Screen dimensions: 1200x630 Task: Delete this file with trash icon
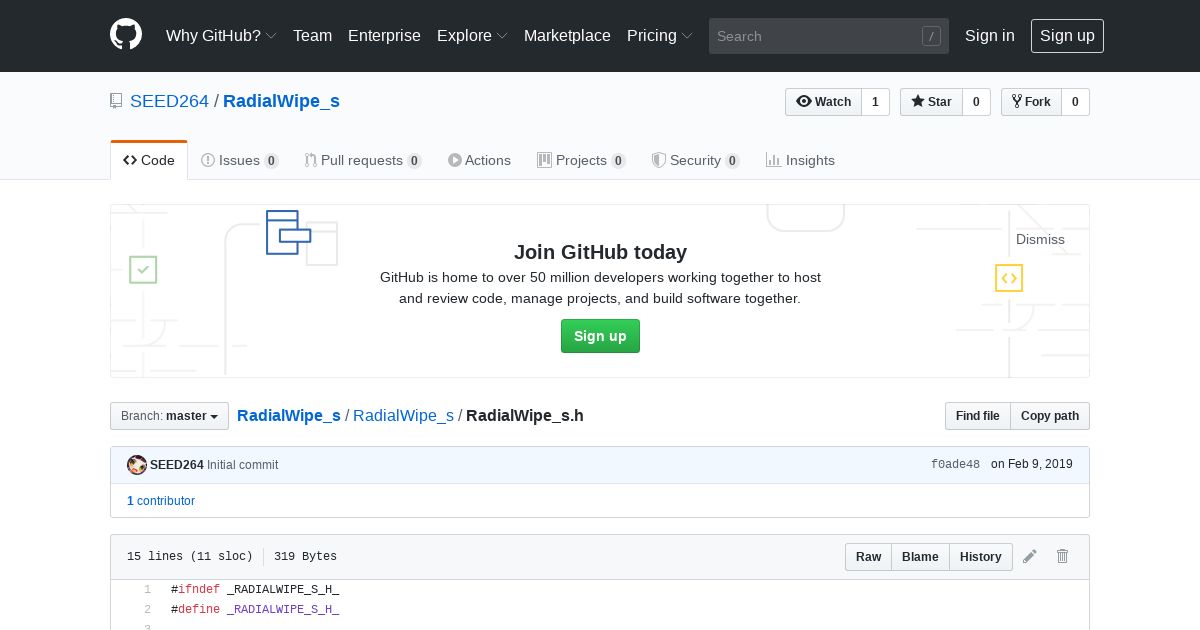[1063, 556]
